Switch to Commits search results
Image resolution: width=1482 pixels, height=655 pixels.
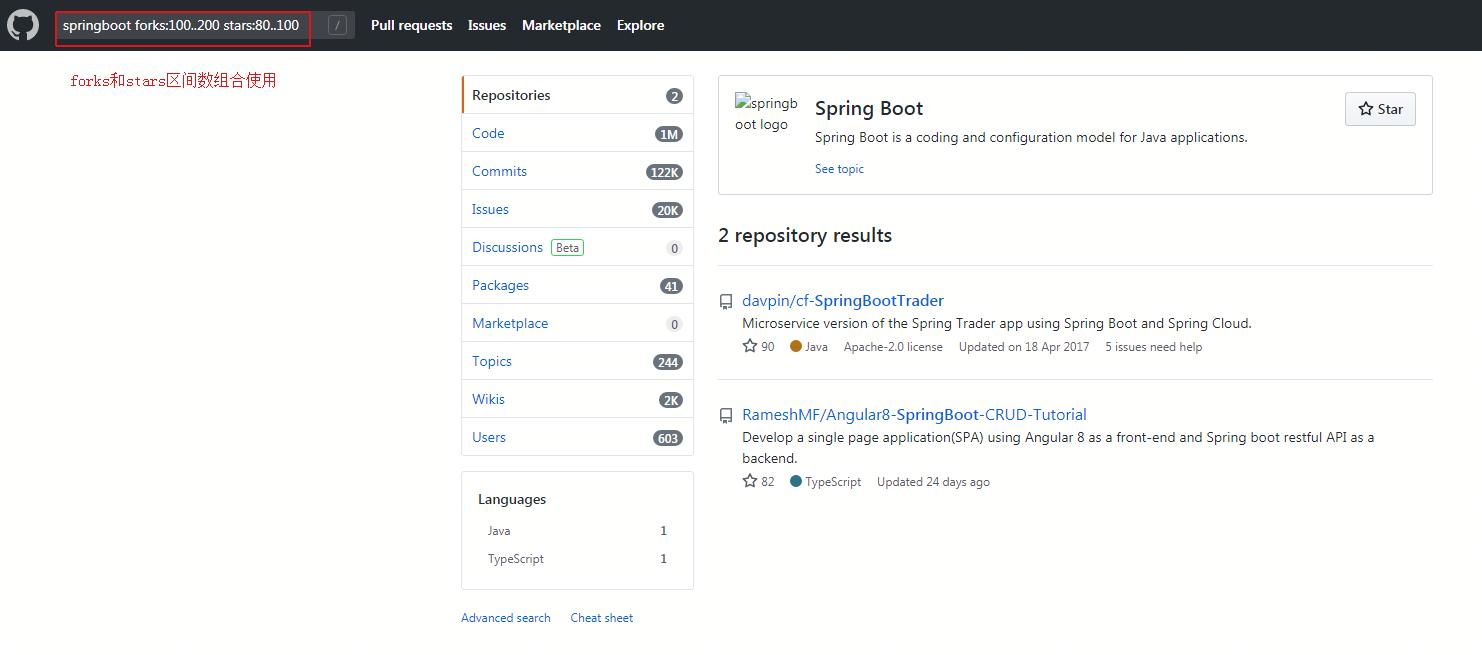click(577, 171)
